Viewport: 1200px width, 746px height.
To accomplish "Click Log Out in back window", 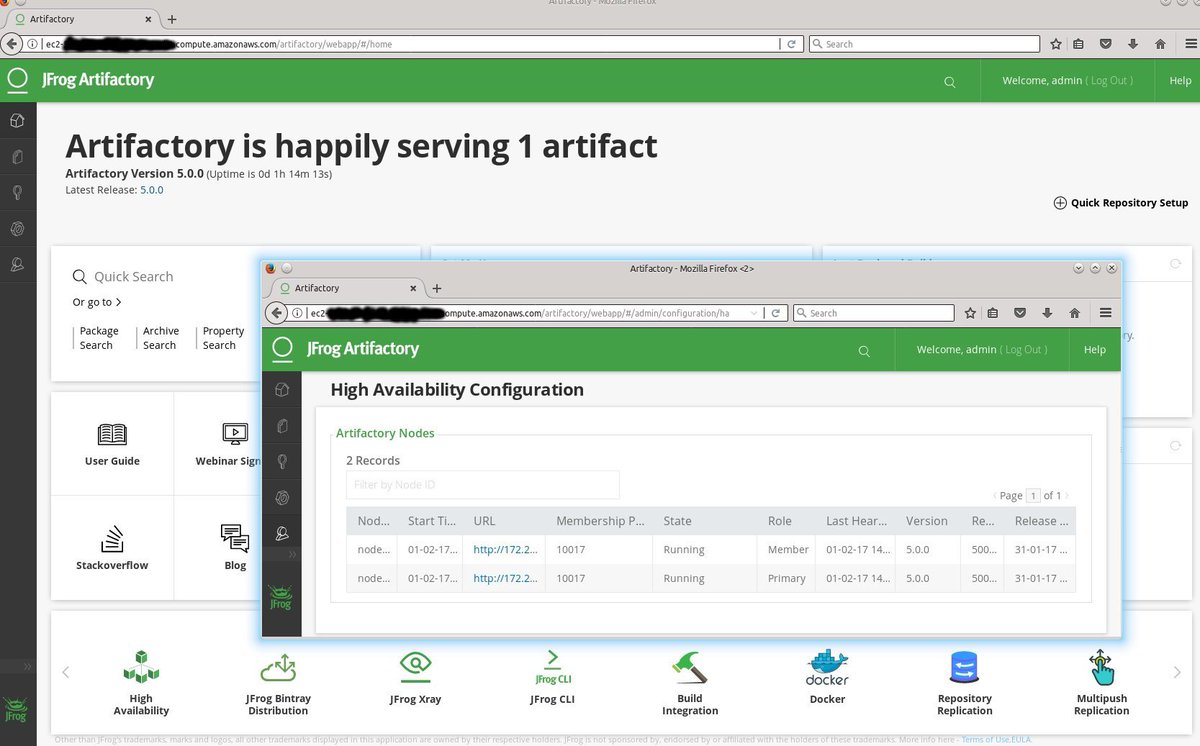I will point(1109,81).
